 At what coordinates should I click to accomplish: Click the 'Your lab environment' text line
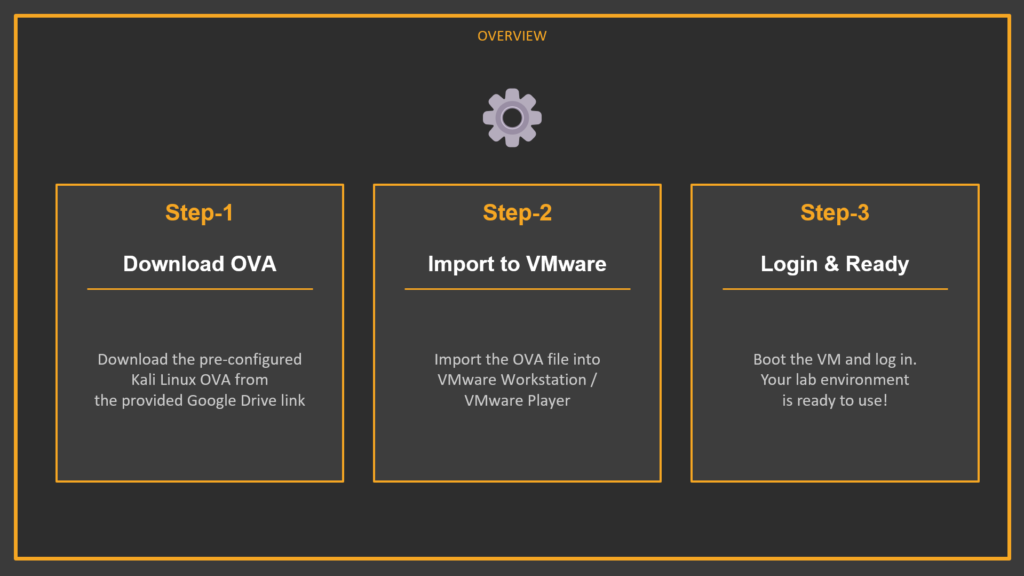[x=835, y=380]
